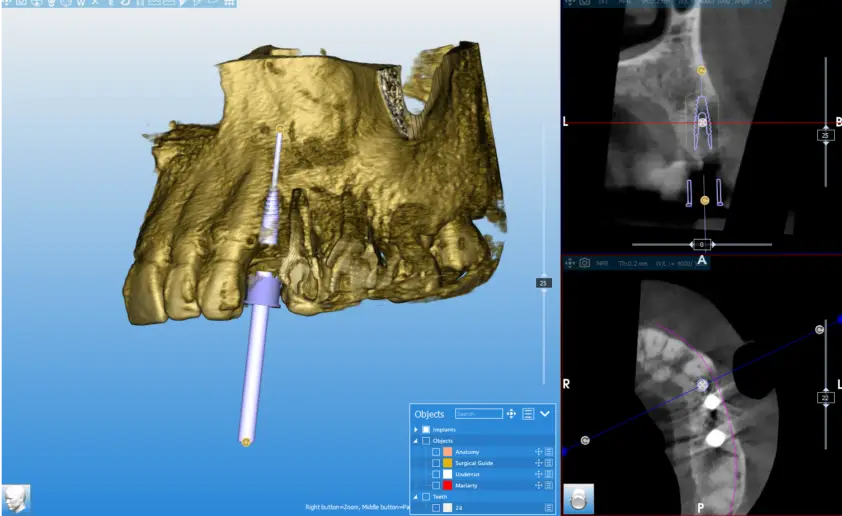Collapse the Objects panel with chevron

(545, 413)
